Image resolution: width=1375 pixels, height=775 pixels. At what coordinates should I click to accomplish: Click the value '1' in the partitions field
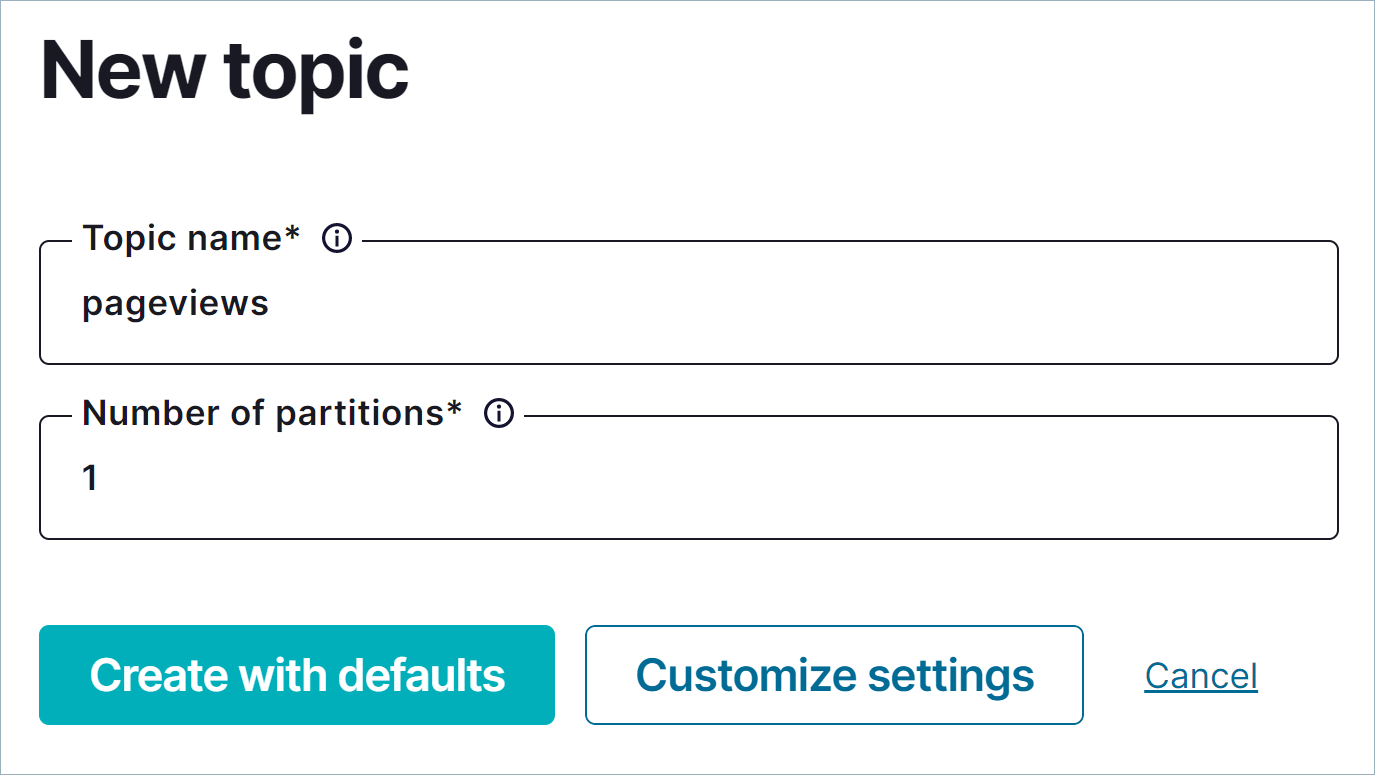click(90, 479)
